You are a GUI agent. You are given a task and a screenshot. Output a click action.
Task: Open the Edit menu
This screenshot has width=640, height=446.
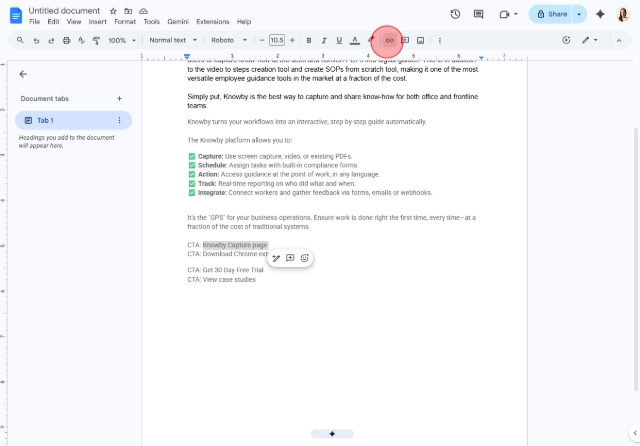point(53,22)
